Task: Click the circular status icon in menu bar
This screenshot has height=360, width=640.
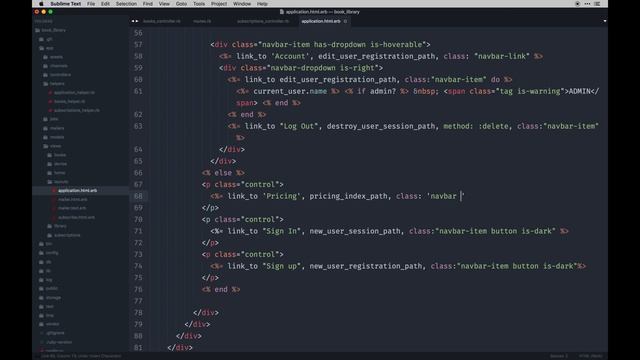Action: coord(577,4)
